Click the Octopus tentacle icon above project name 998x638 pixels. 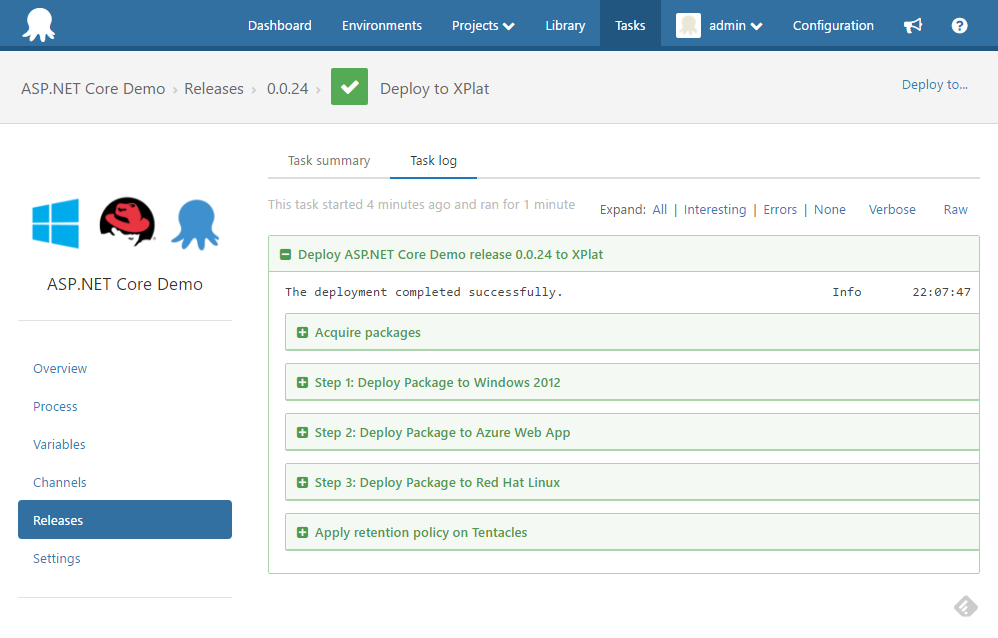click(194, 222)
